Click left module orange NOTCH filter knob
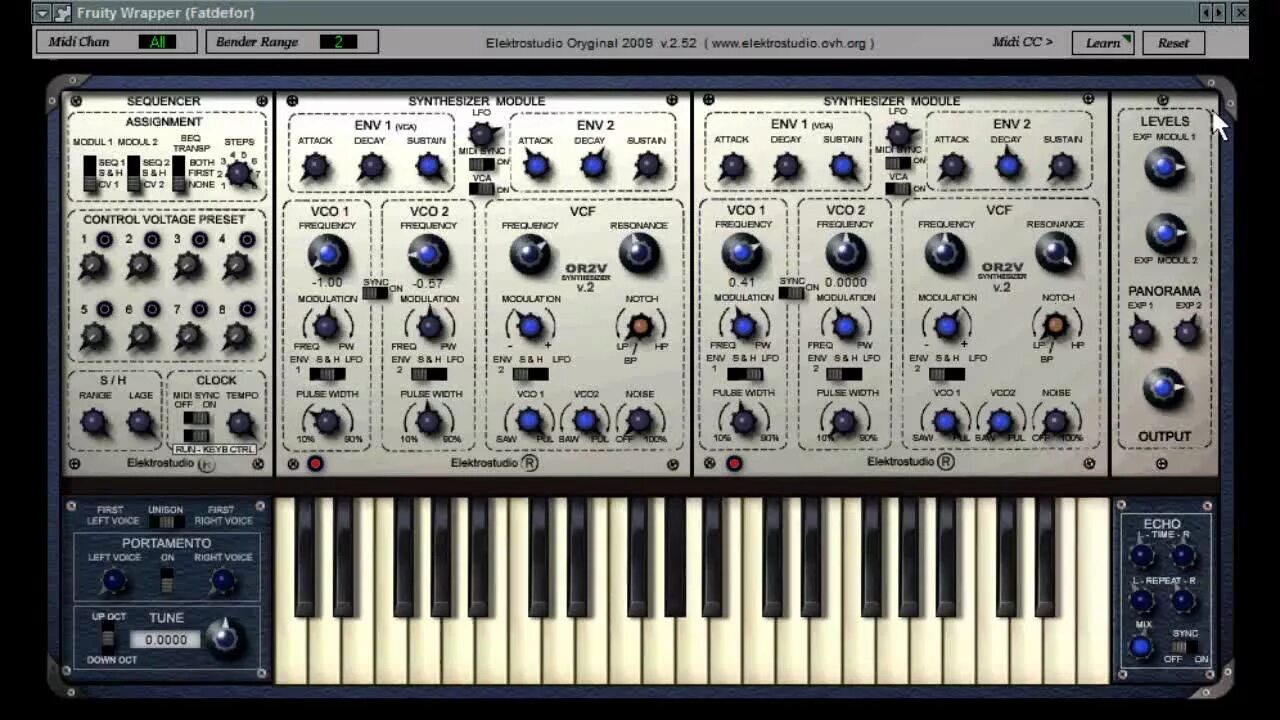 [x=639, y=326]
